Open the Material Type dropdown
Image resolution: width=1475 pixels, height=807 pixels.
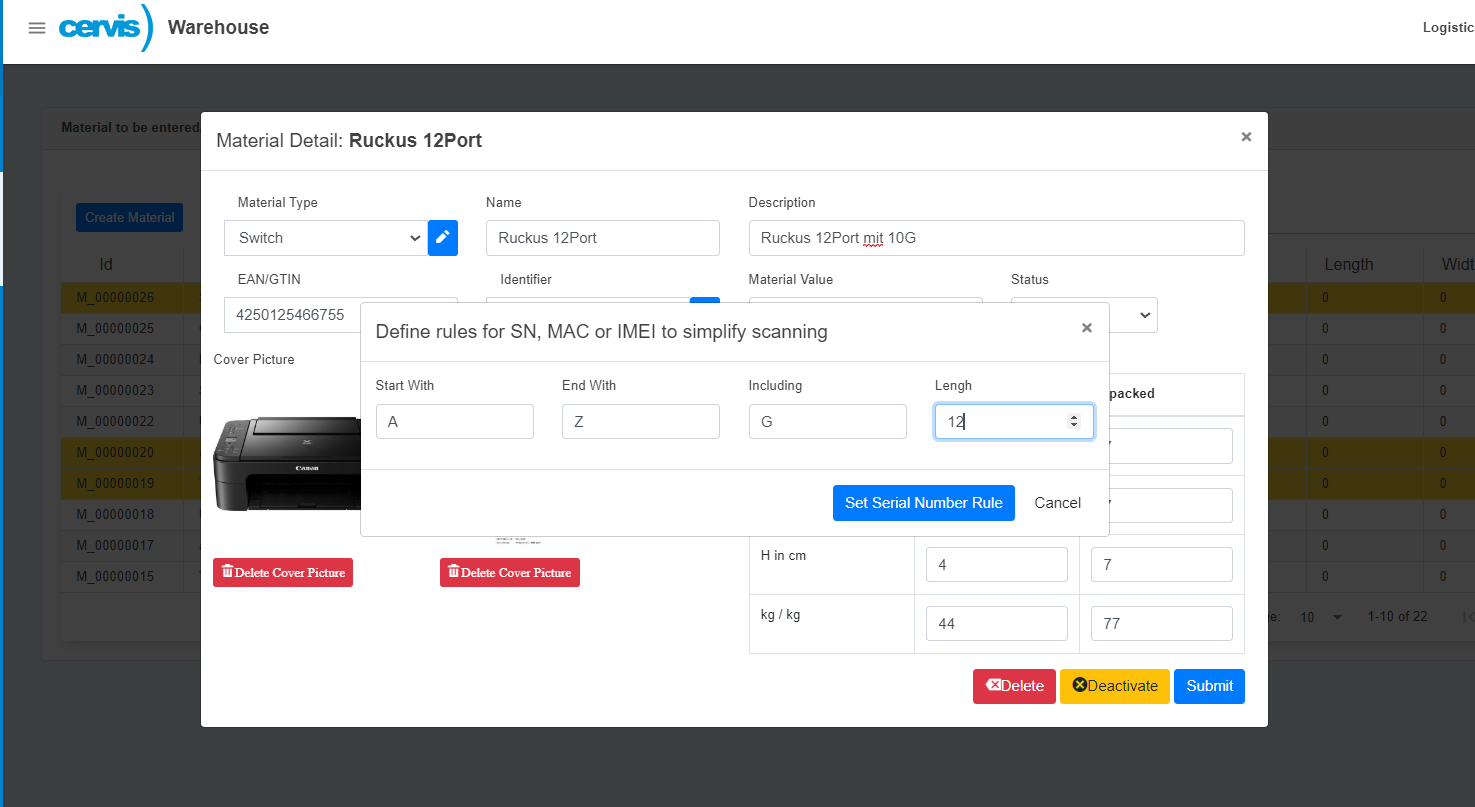pos(326,238)
